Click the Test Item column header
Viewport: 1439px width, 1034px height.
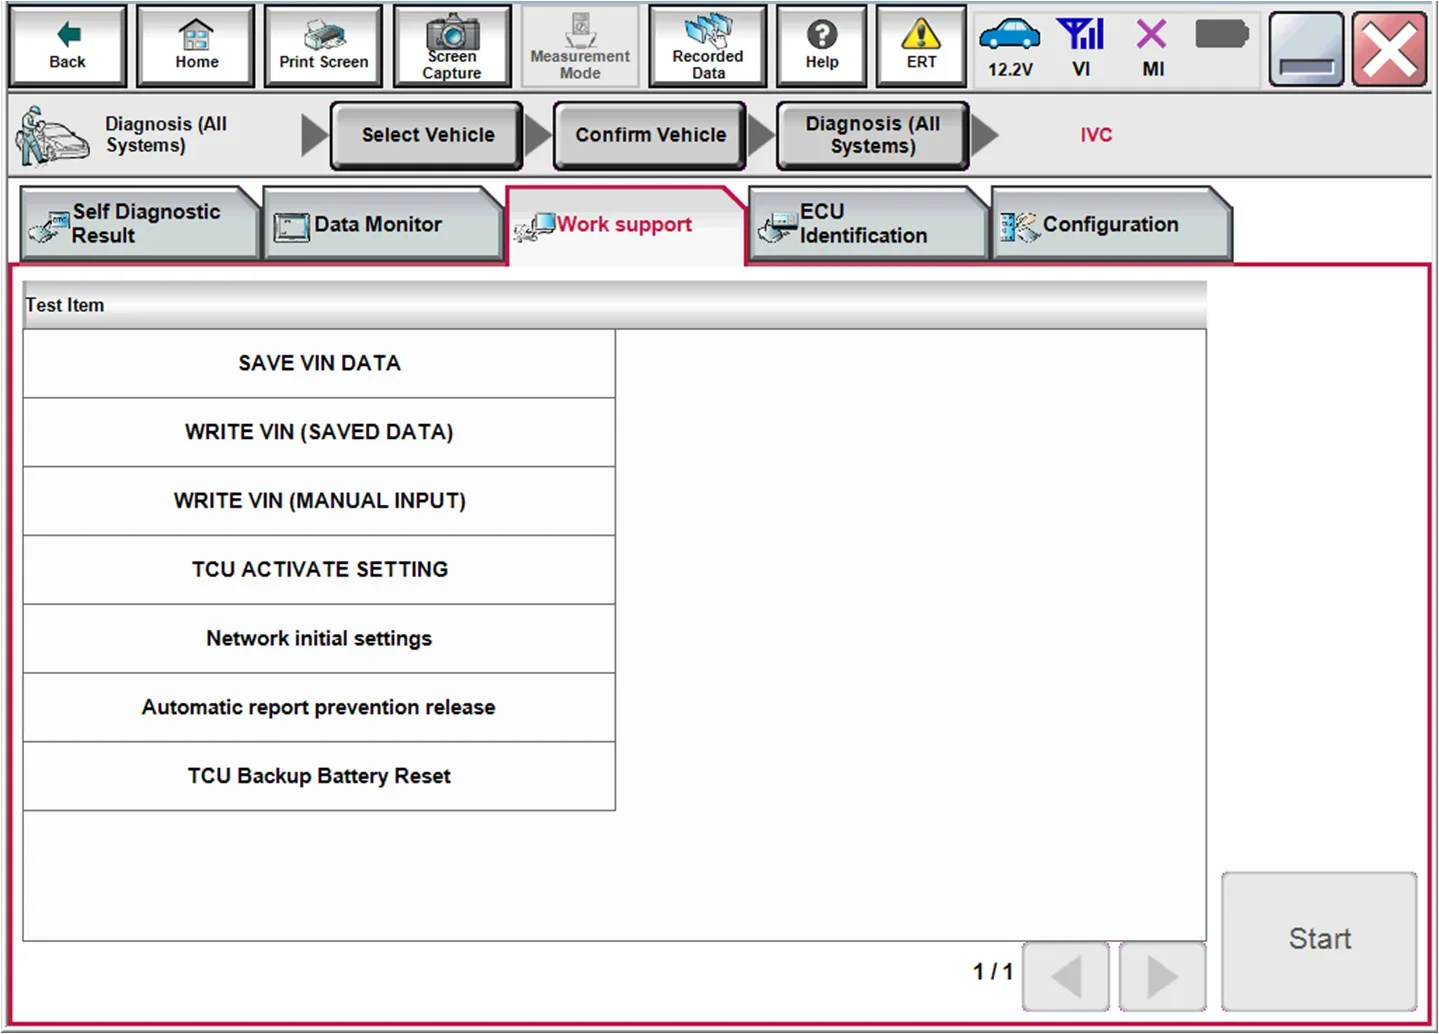614,305
